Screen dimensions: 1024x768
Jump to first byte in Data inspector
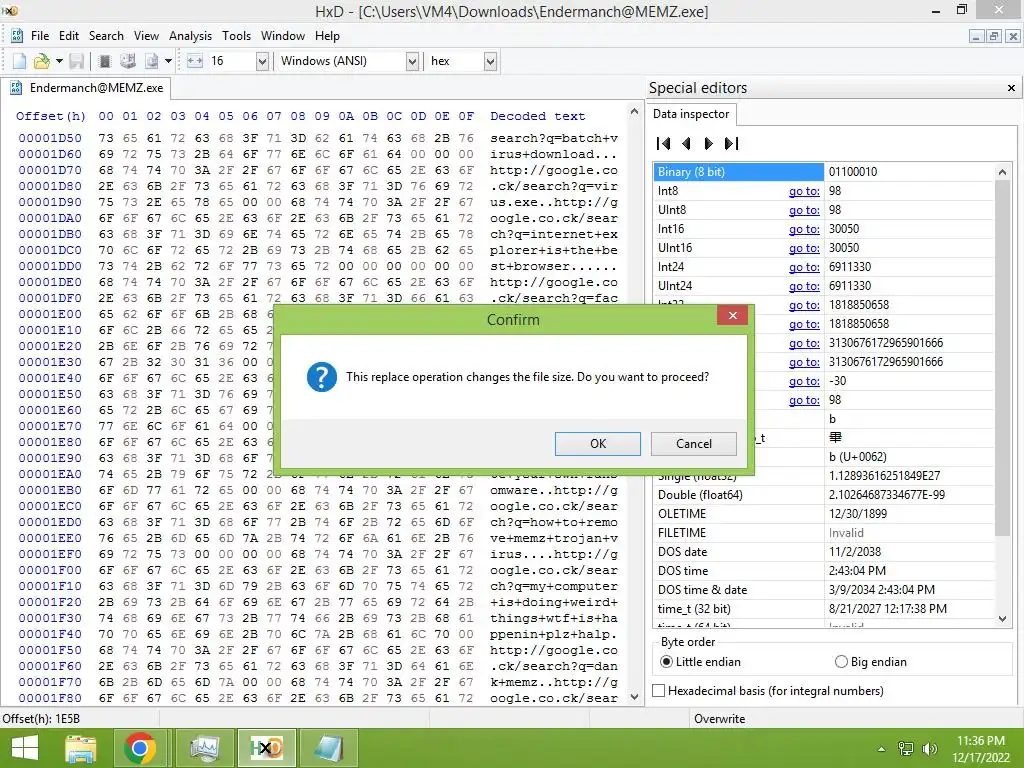(x=664, y=143)
